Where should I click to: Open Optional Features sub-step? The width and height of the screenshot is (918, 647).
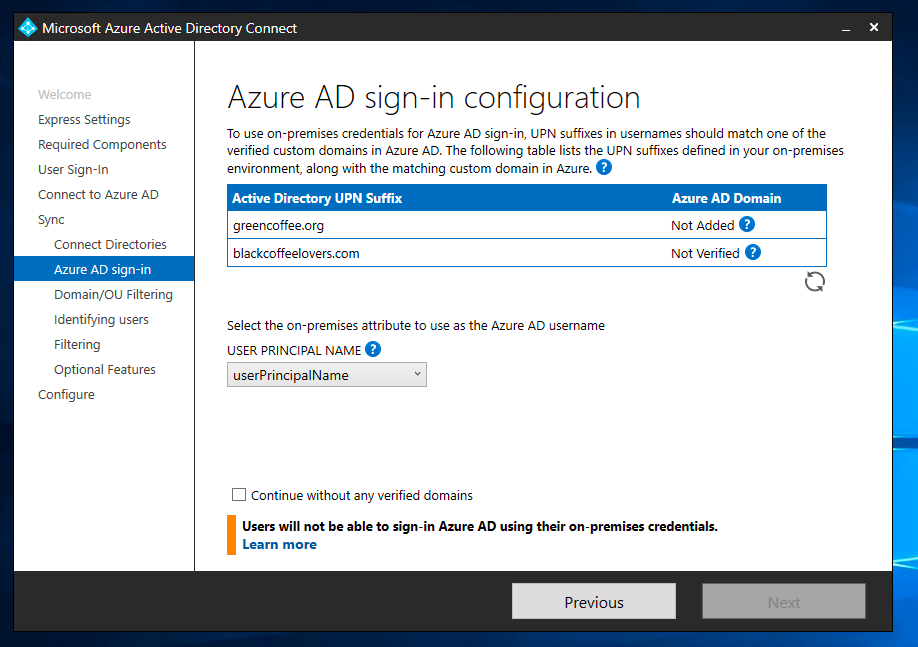click(105, 369)
